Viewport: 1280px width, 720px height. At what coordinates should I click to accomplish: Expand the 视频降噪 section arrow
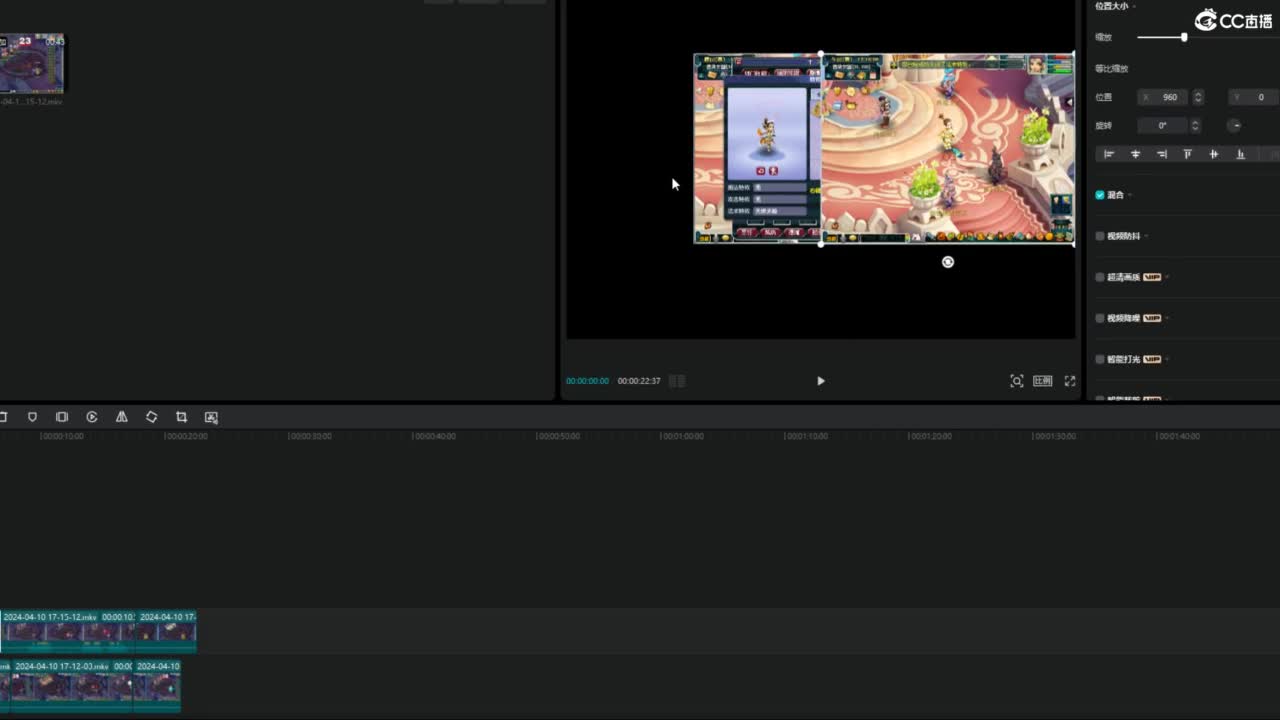tap(1167, 318)
